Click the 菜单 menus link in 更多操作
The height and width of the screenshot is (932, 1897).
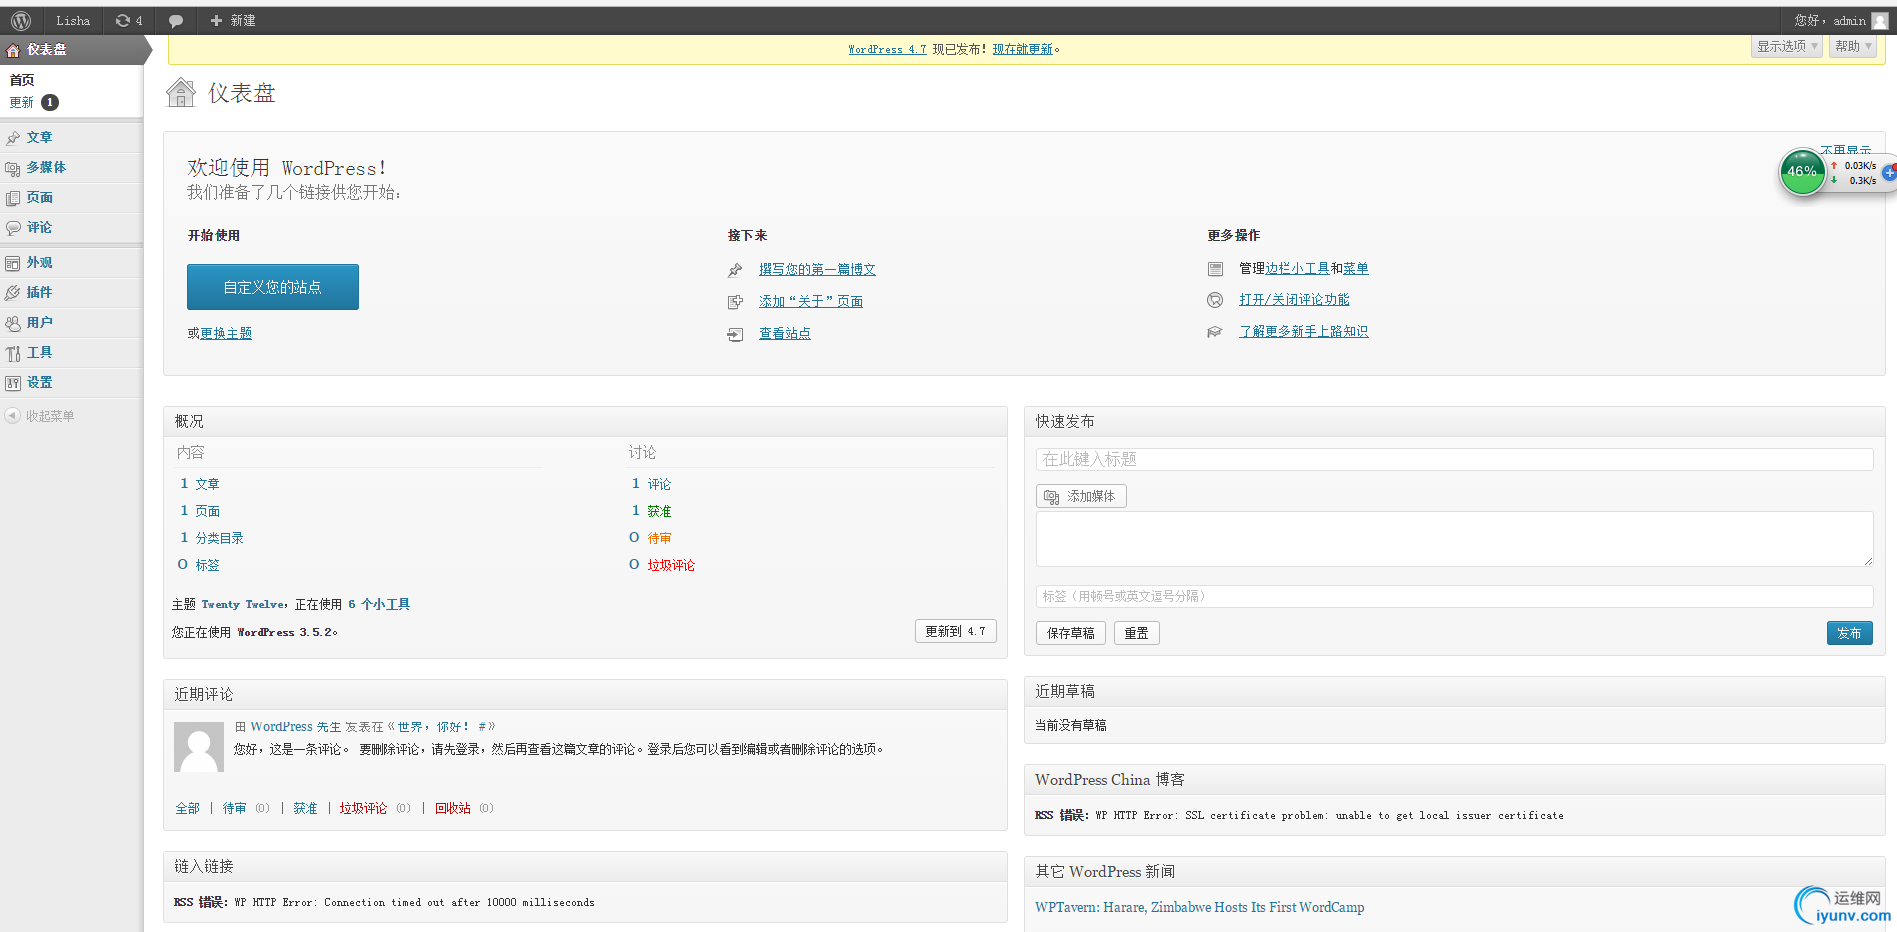point(1356,268)
